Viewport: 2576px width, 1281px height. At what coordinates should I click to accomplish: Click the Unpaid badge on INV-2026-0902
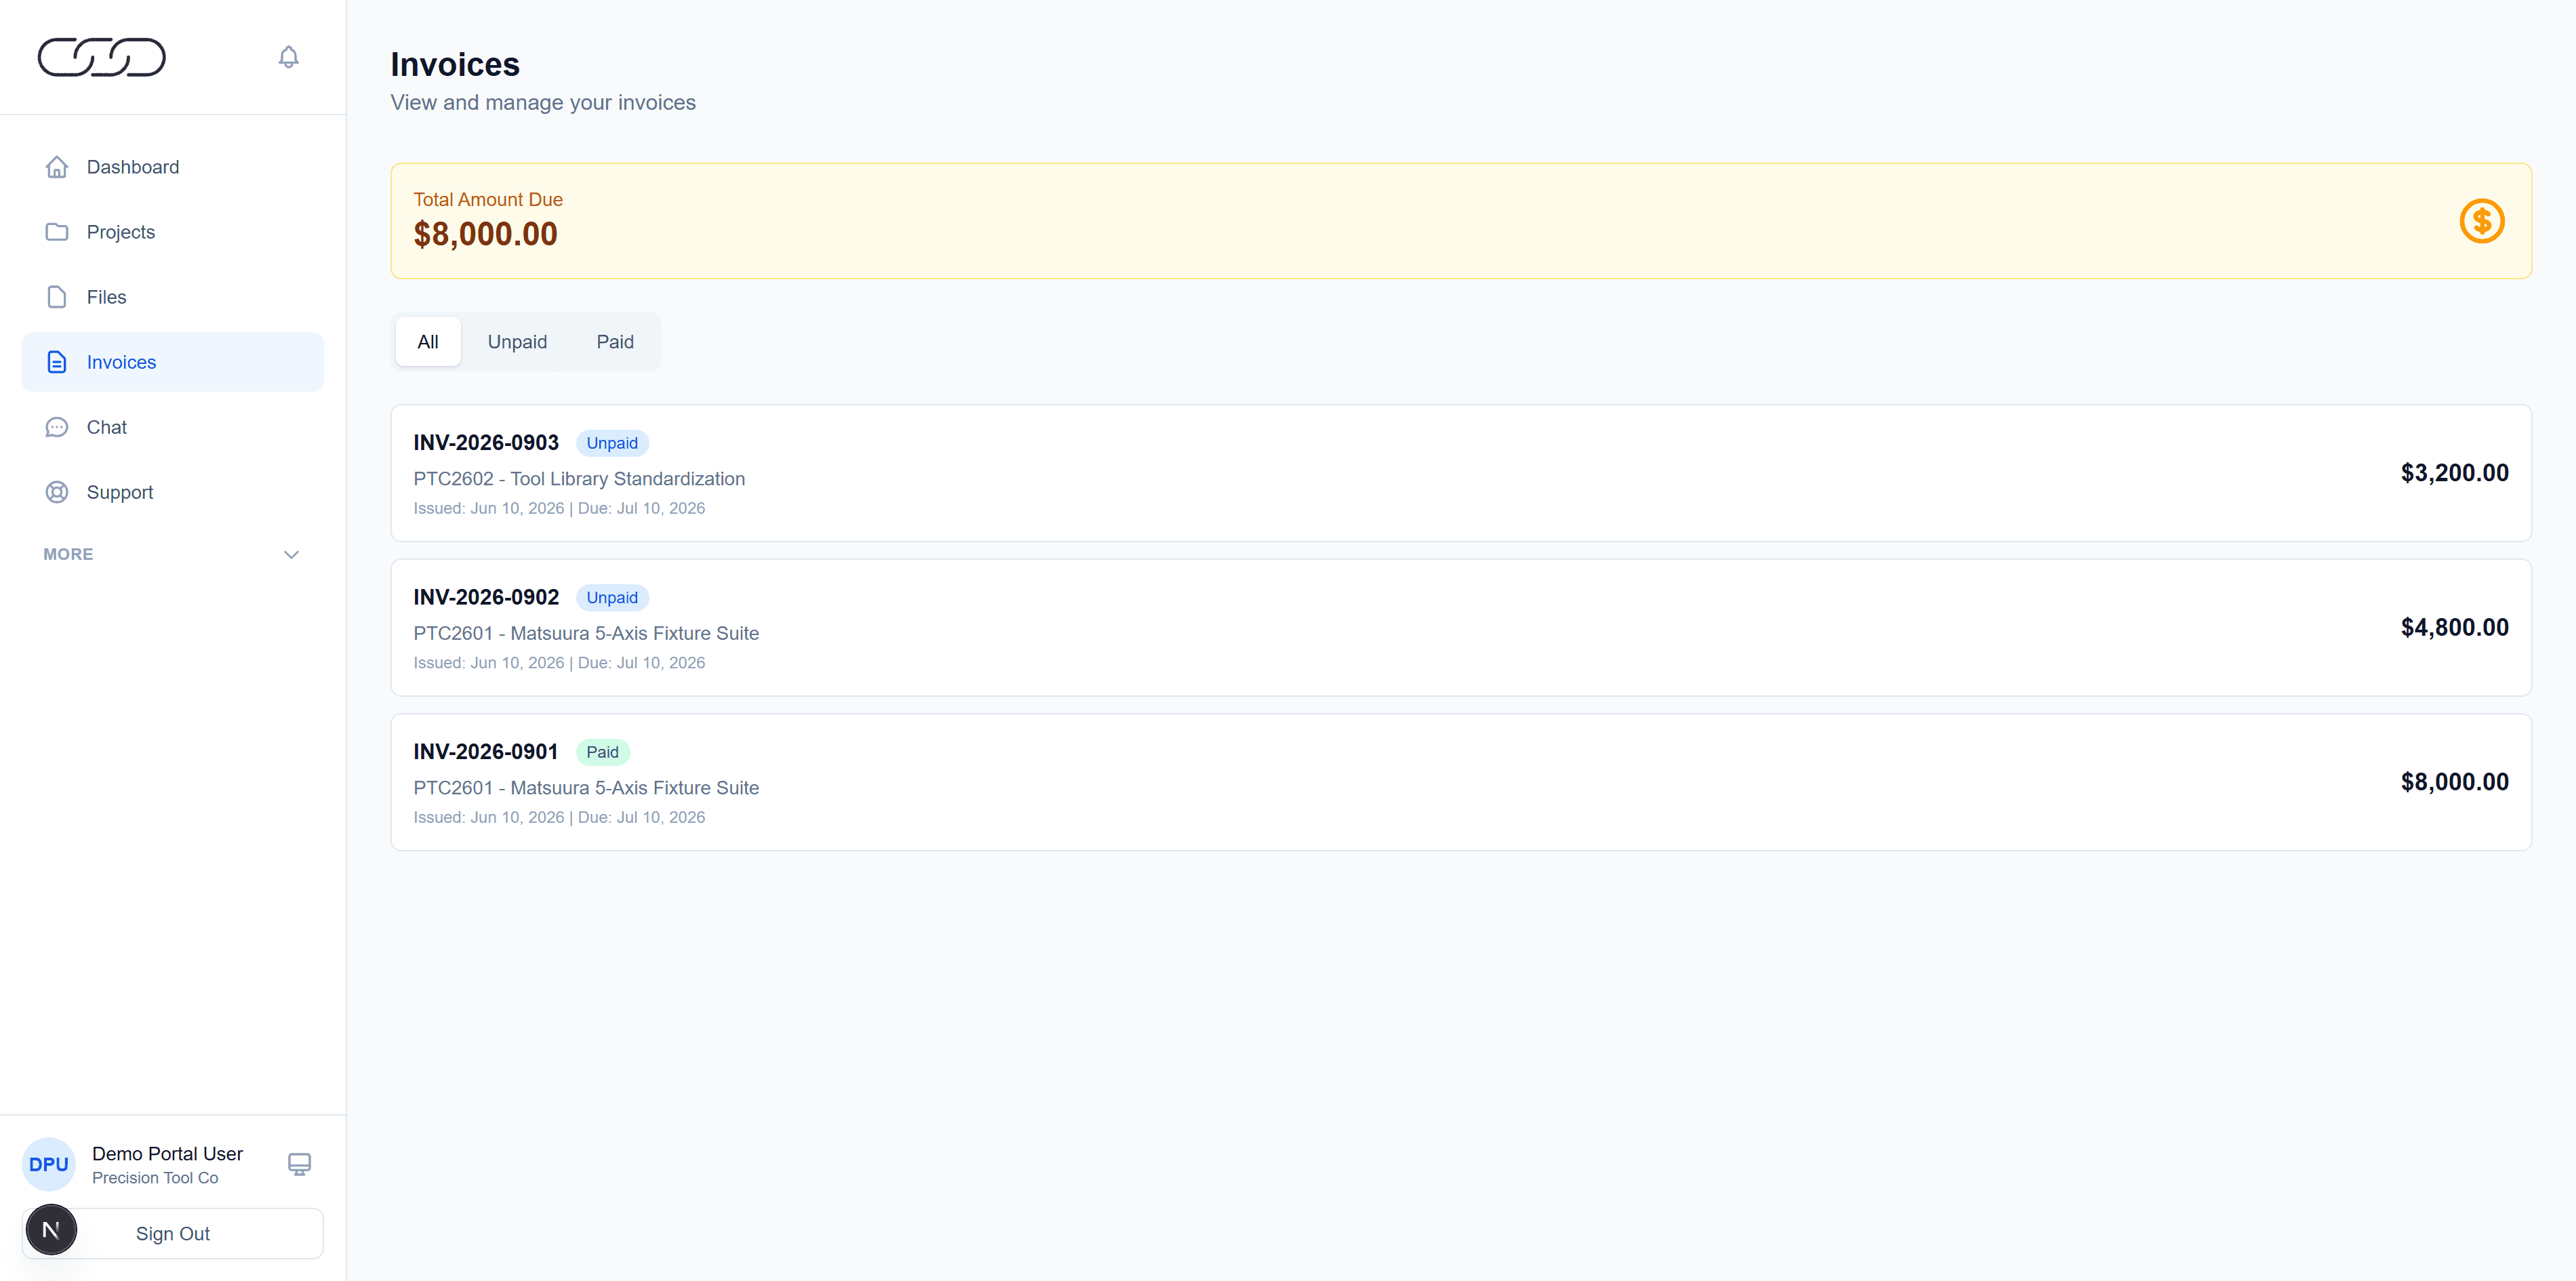[612, 597]
